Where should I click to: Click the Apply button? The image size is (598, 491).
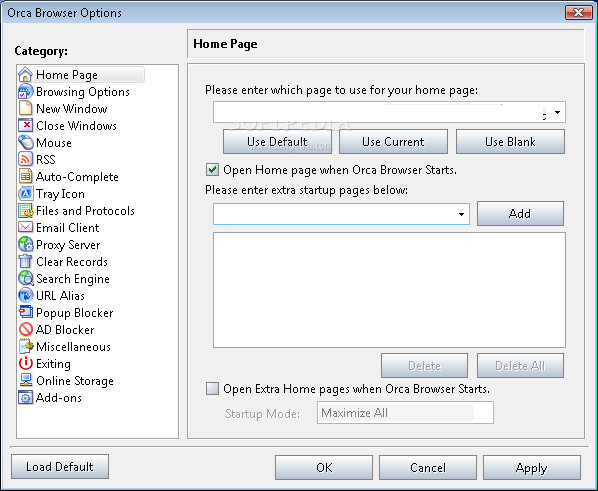532,467
